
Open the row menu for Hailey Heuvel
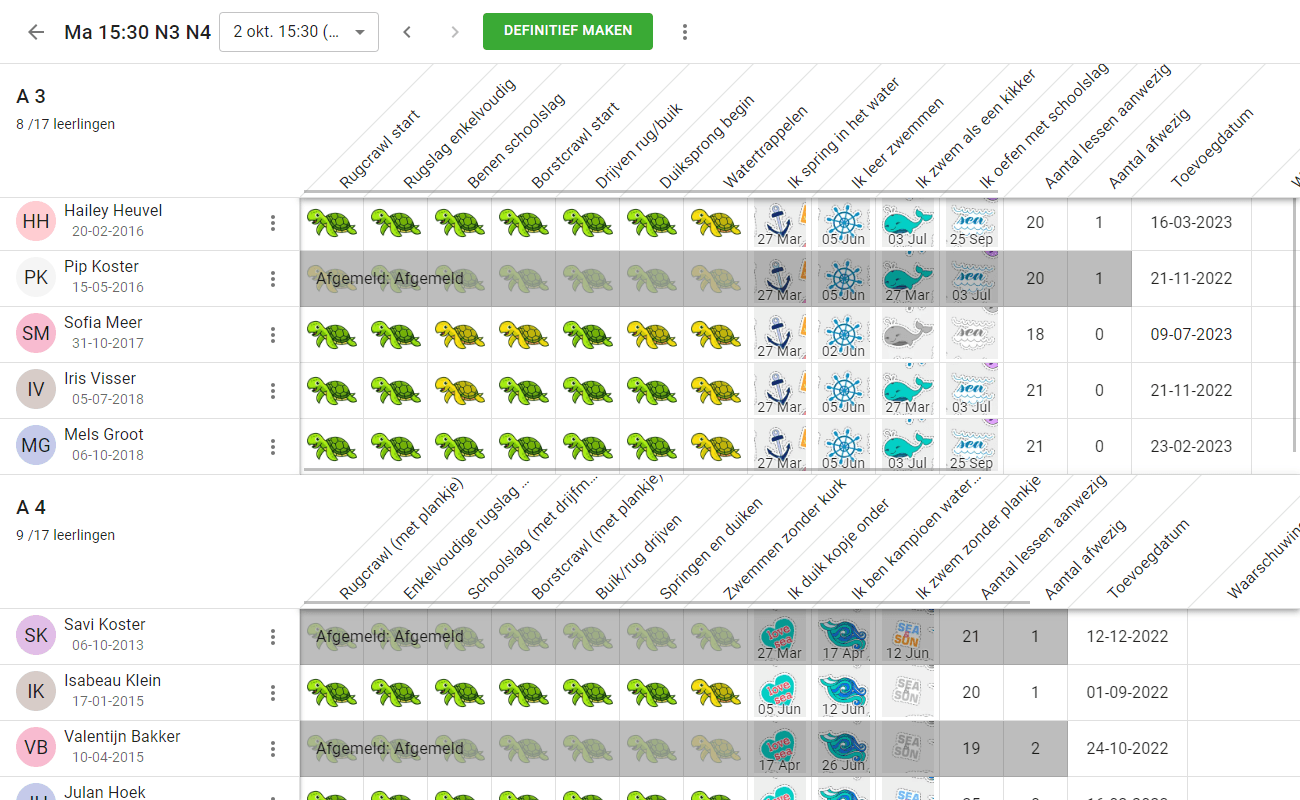(273, 223)
